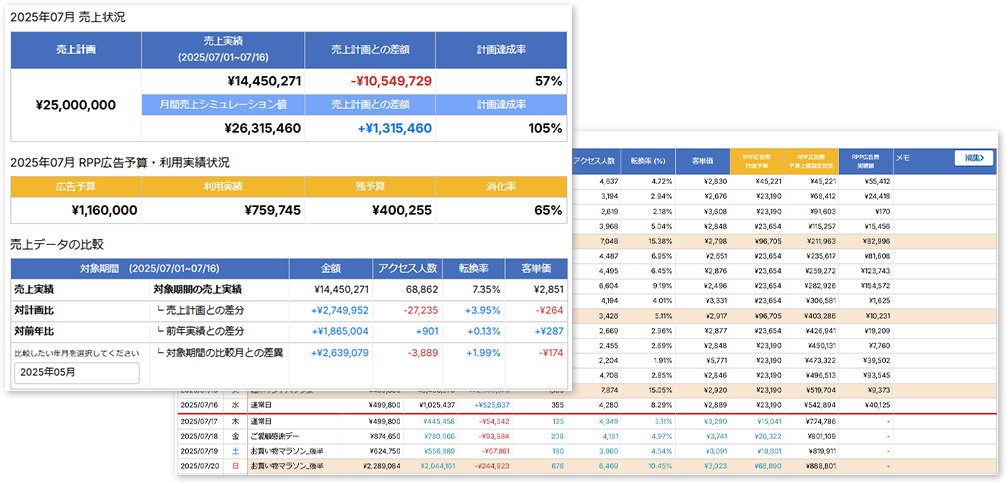Screen dimensions: 1007x484
Task: Select the 2025/07/20 date row
Action: click(198, 466)
